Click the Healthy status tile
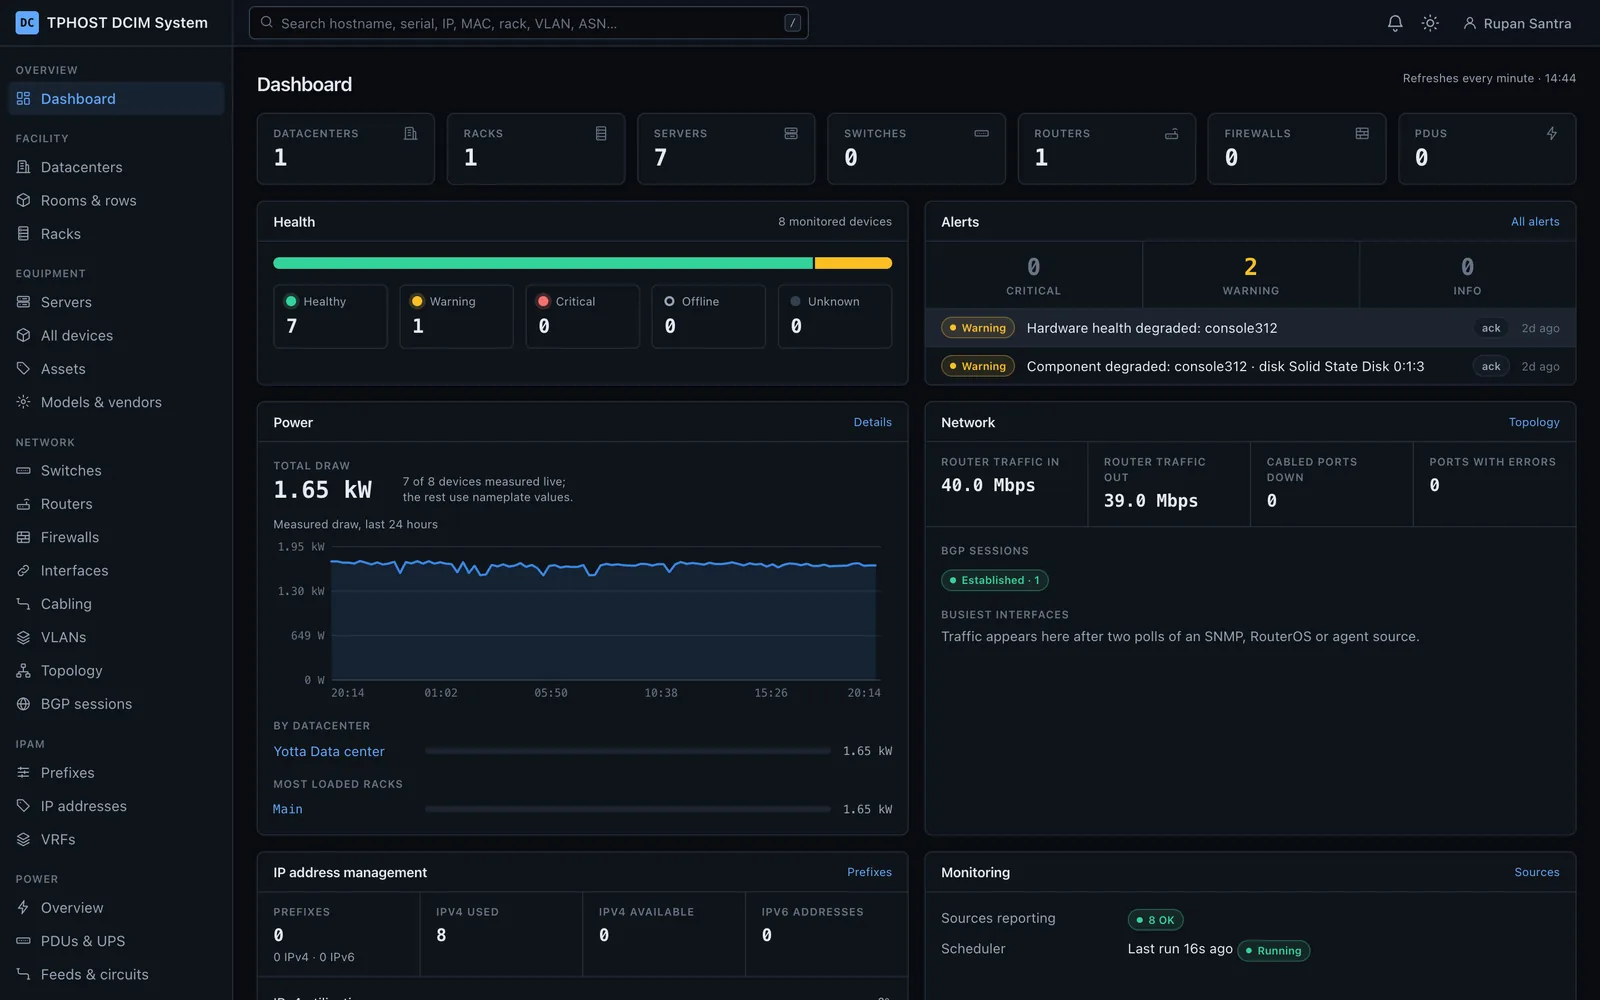 click(330, 316)
